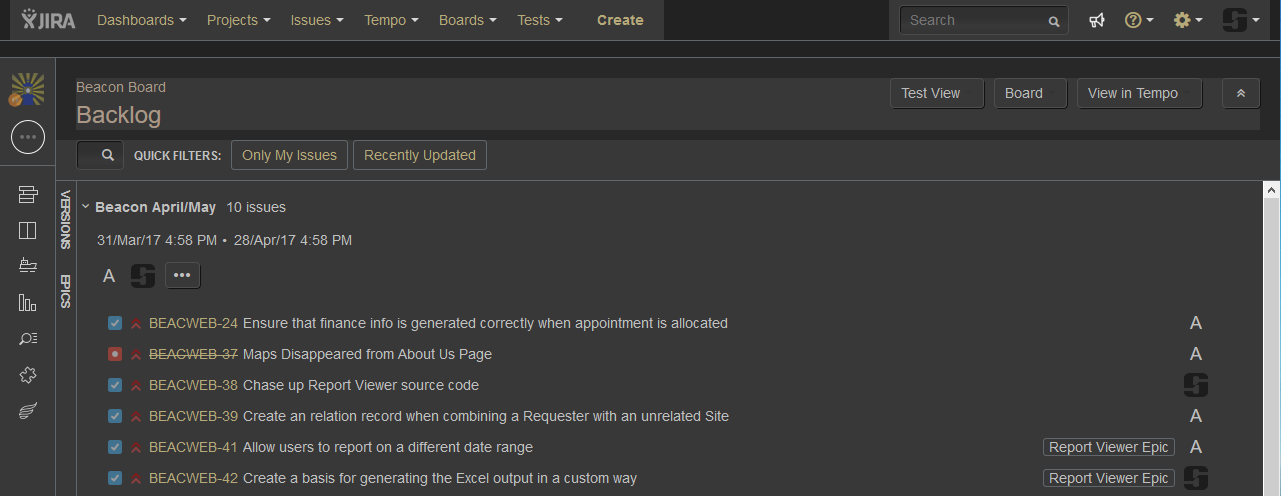The height and width of the screenshot is (496, 1281).
Task: Open the Components puzzle piece icon
Action: coord(27,375)
